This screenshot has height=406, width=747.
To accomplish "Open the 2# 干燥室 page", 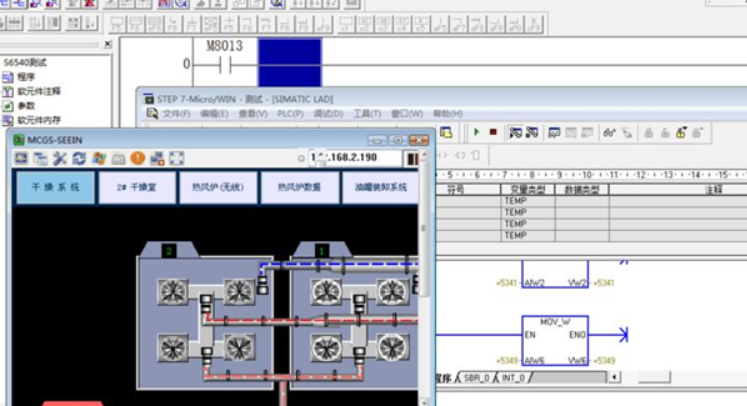I will coord(136,187).
